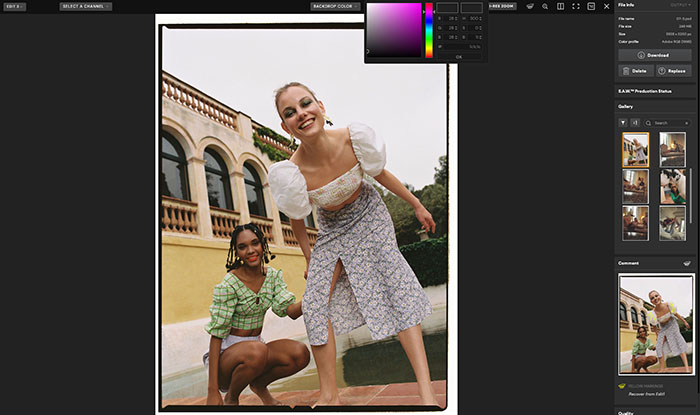This screenshot has height=415, width=700.
Task: Toggle the Free Zoom button
Action: point(500,6)
